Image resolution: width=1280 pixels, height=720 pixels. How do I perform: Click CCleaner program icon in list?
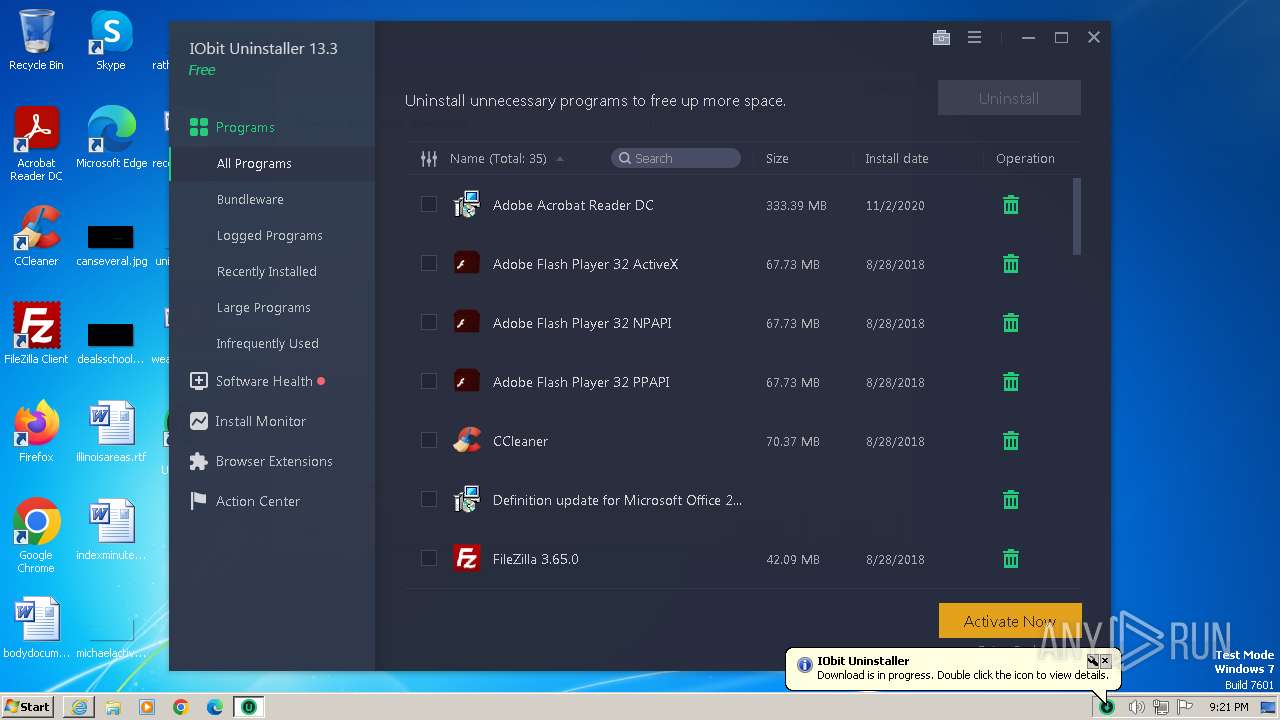467,441
